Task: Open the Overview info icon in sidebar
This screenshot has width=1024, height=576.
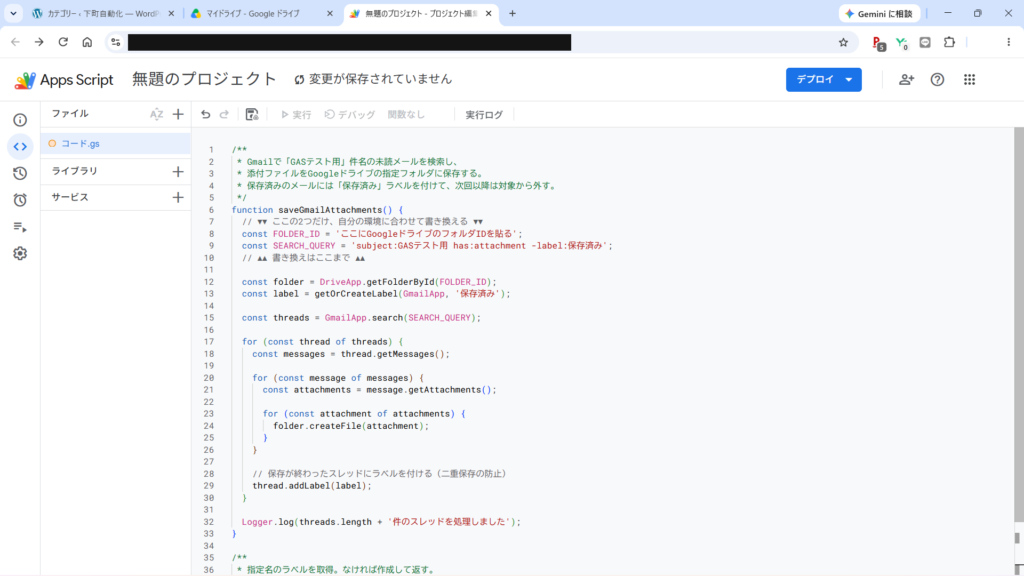Action: point(20,120)
